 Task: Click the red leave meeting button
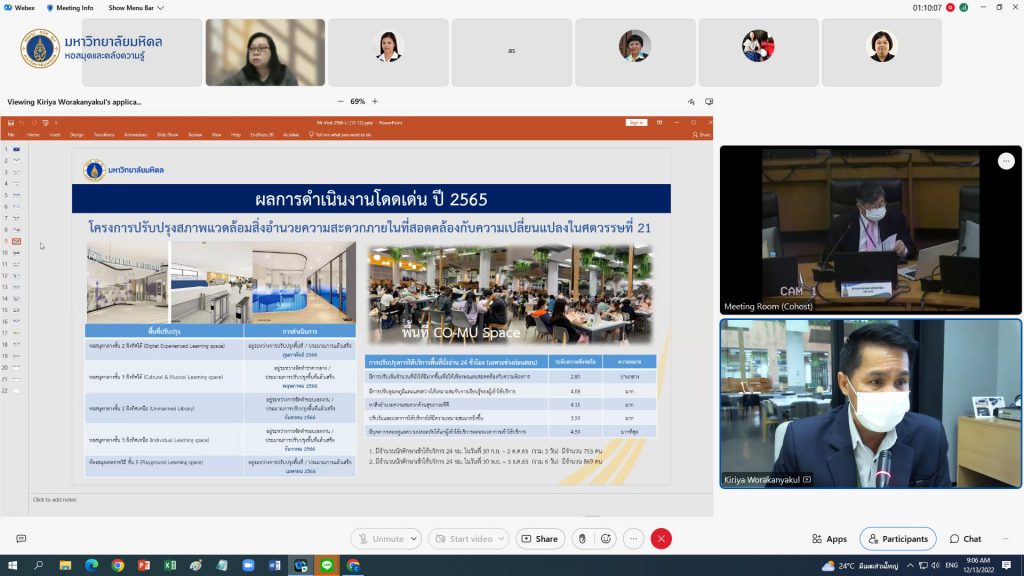(661, 538)
